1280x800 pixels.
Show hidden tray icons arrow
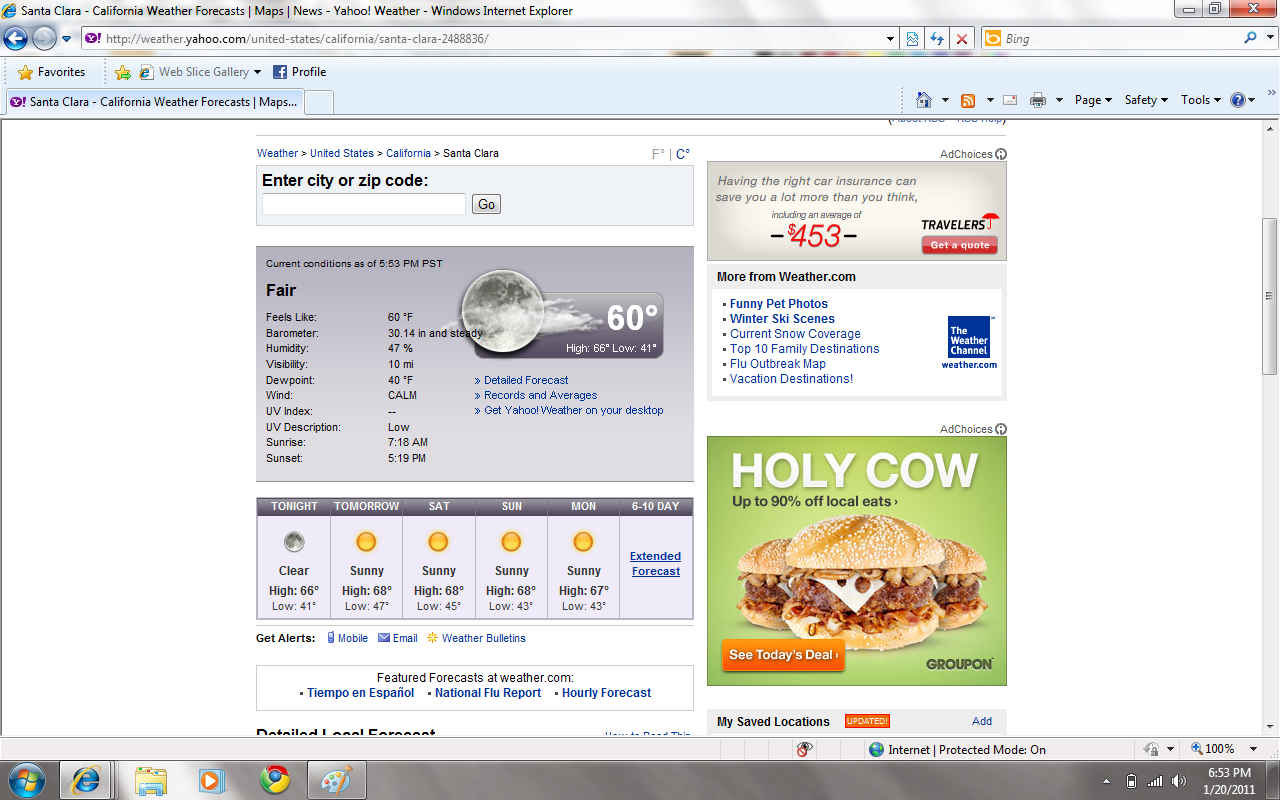[x=1106, y=781]
